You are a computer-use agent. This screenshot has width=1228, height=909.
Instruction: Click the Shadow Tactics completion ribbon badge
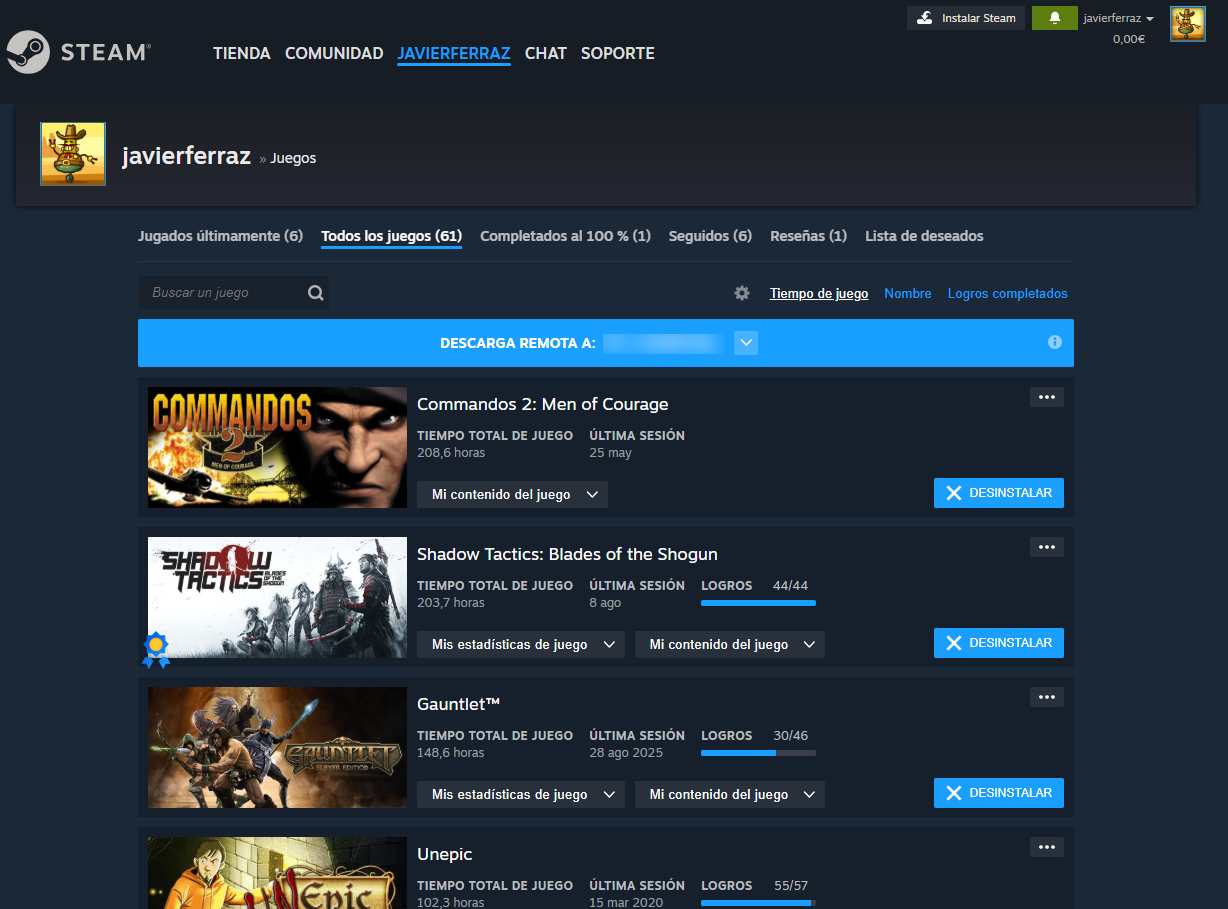155,649
